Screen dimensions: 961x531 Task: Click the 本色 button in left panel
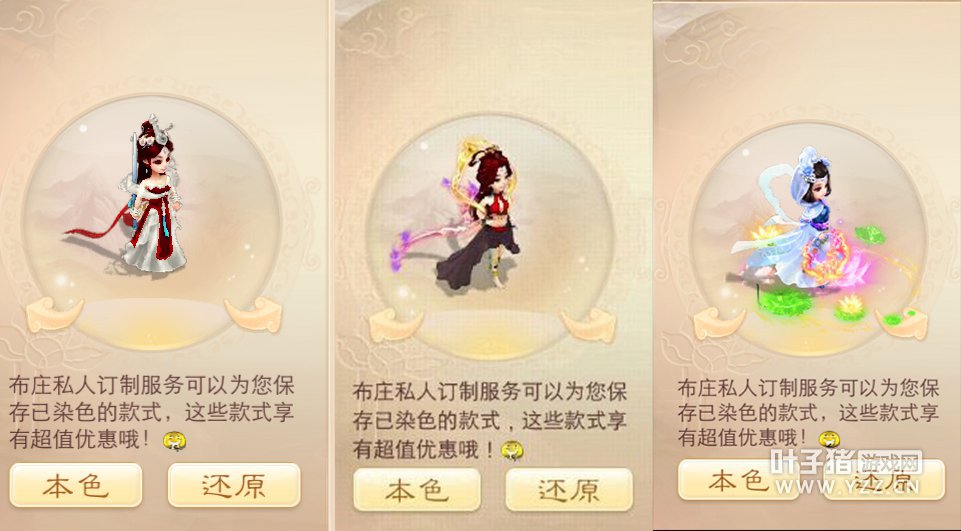[76, 485]
